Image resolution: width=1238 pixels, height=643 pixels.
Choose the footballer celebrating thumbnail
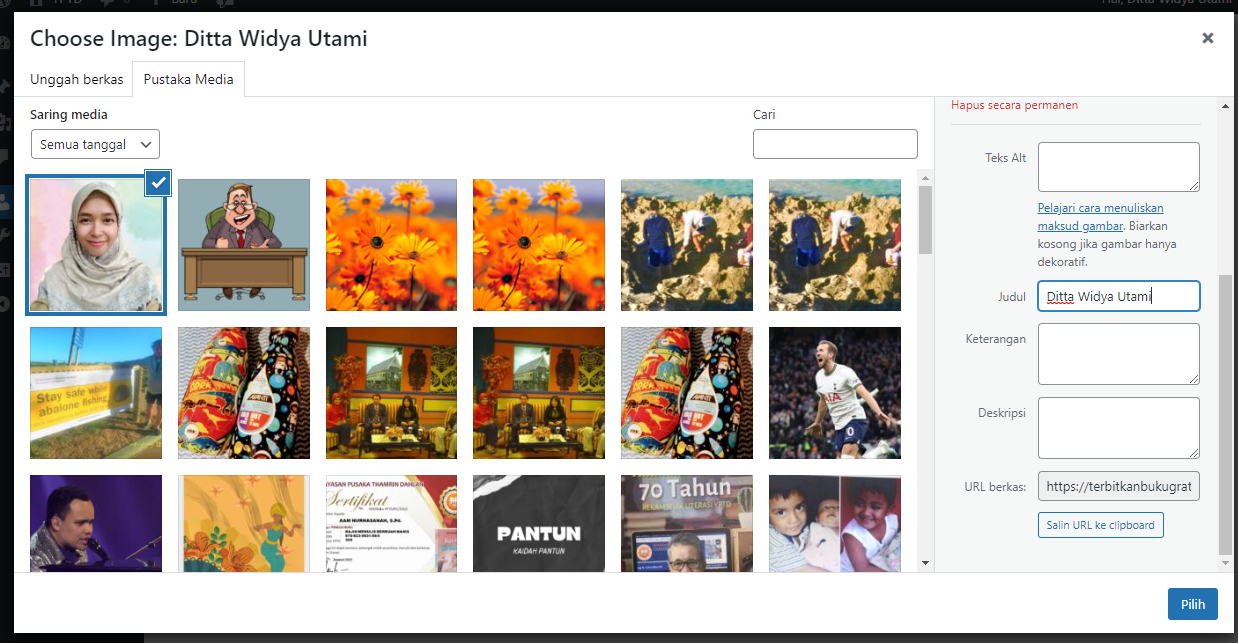tap(835, 393)
